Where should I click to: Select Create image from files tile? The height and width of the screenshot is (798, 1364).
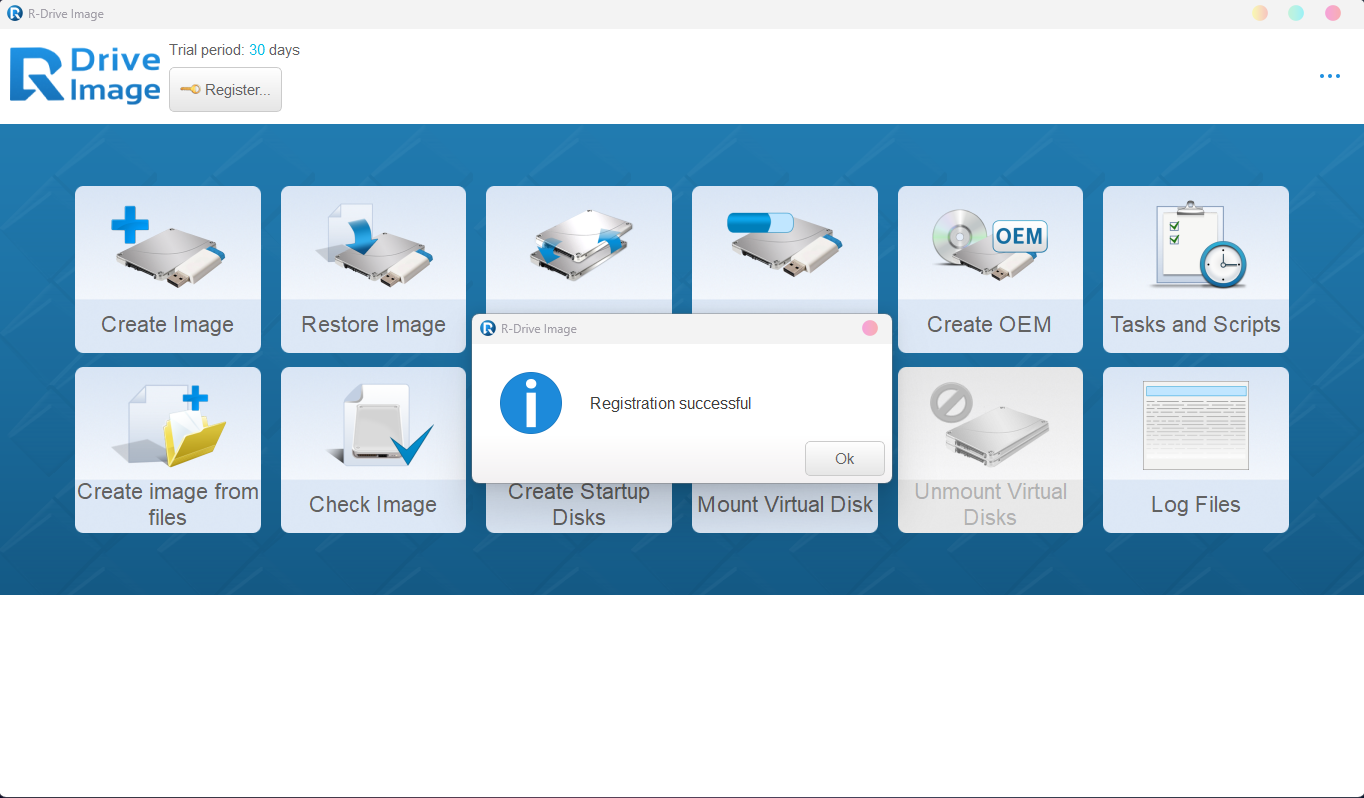[x=168, y=450]
